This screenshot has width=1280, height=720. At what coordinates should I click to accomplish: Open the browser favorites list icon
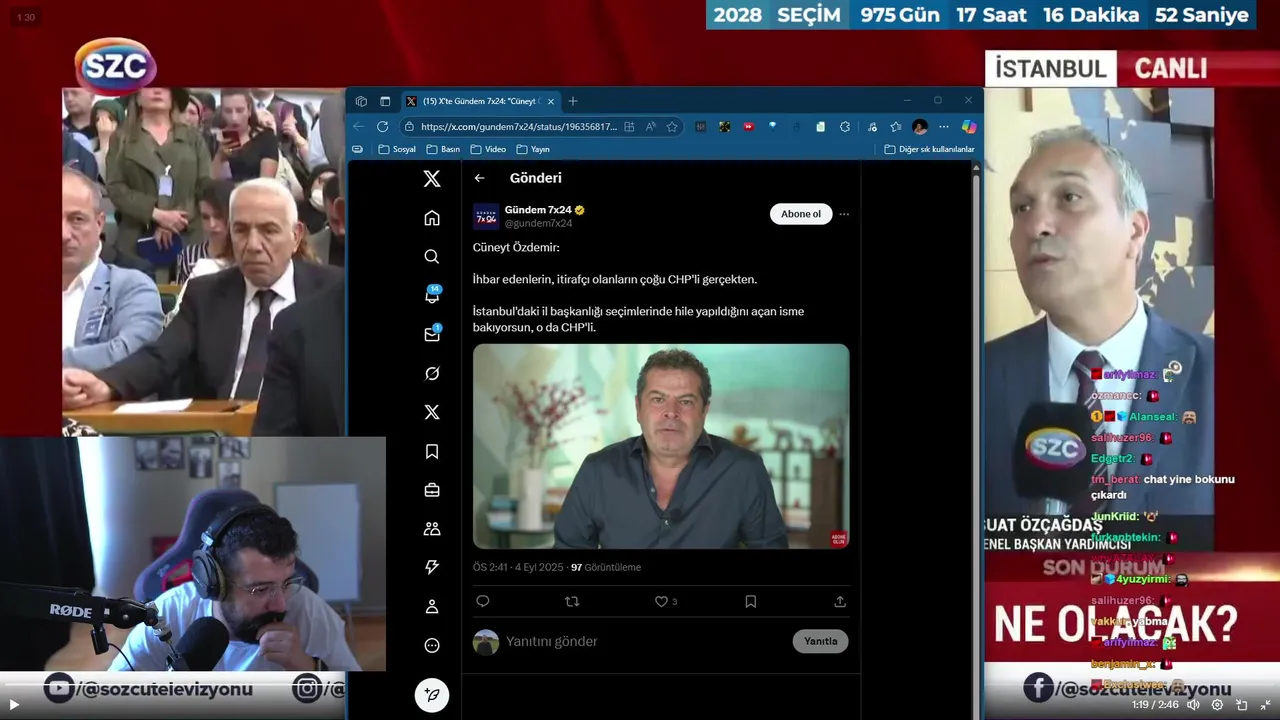[896, 127]
